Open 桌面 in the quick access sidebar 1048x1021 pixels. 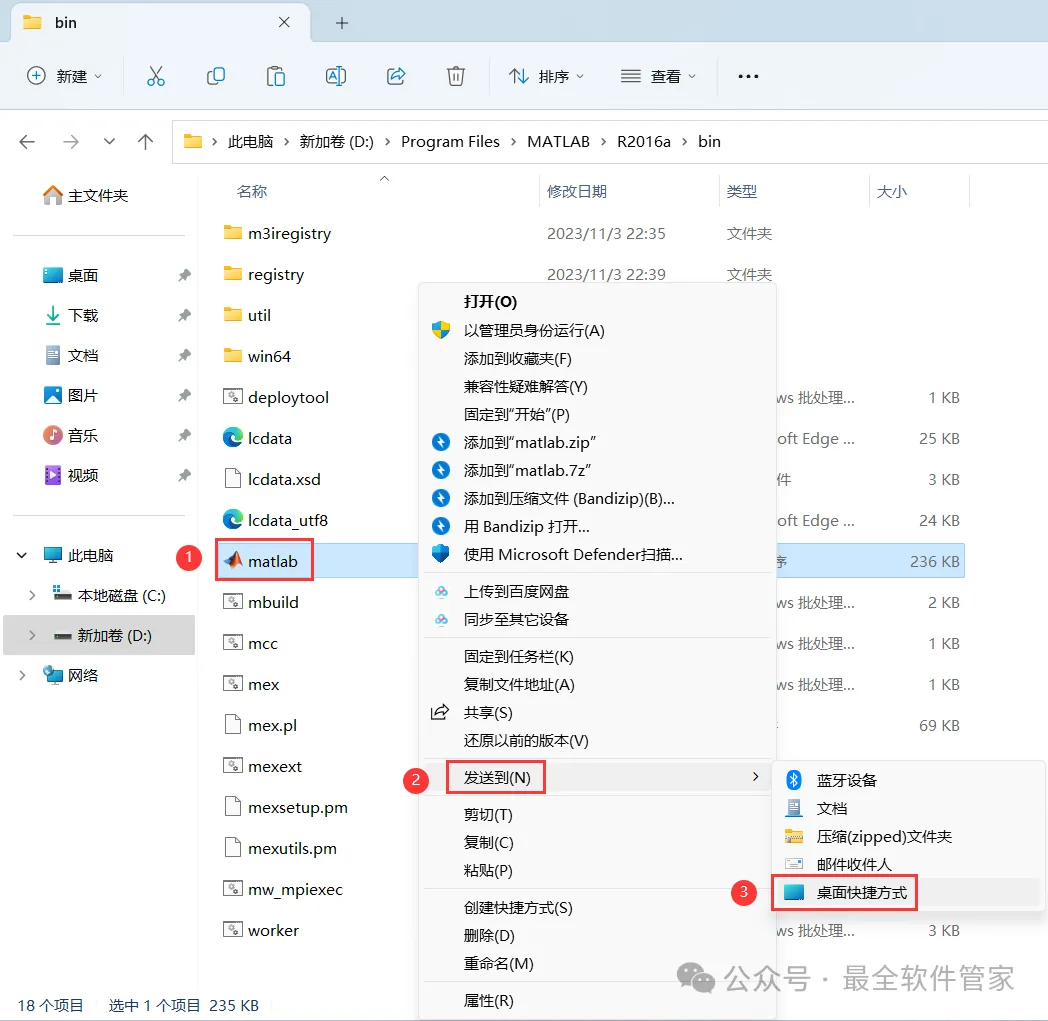coord(71,275)
